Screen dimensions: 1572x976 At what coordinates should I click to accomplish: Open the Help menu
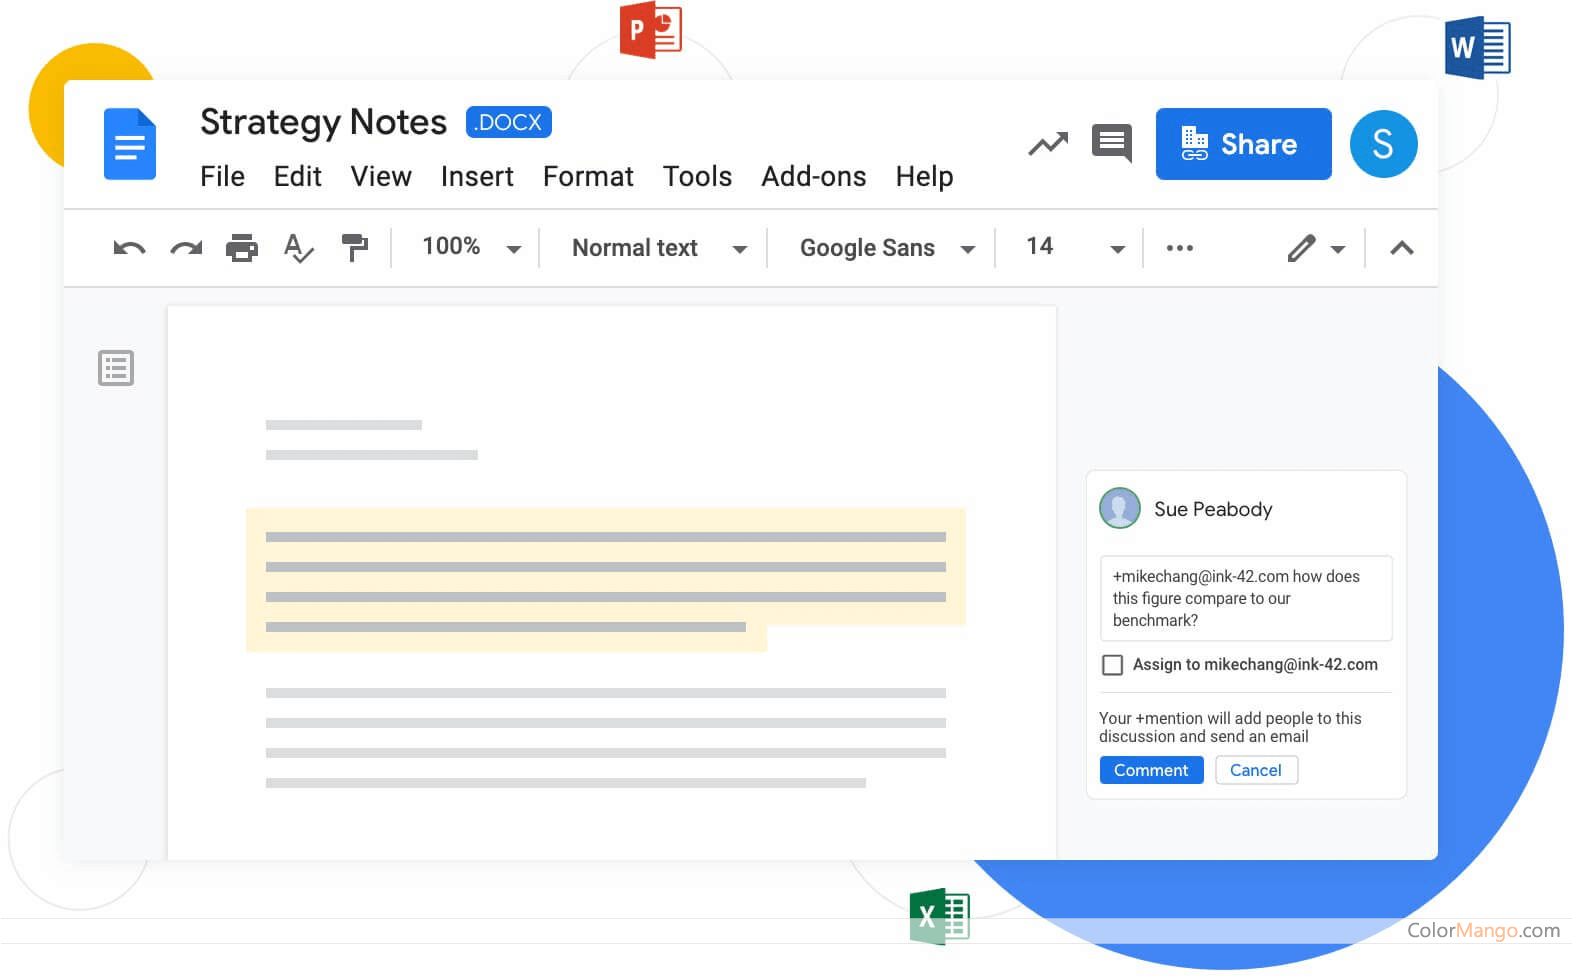924,177
